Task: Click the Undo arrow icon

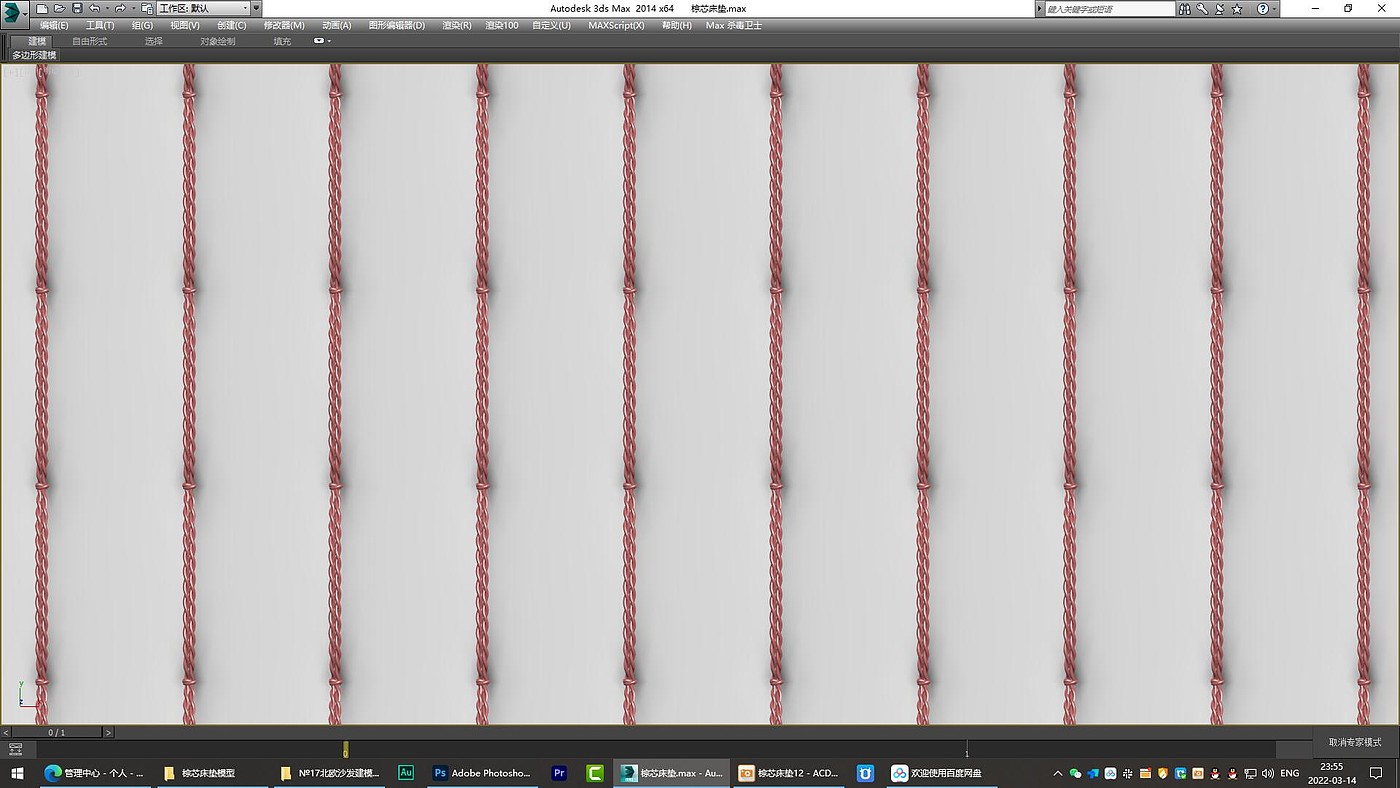Action: pos(95,9)
